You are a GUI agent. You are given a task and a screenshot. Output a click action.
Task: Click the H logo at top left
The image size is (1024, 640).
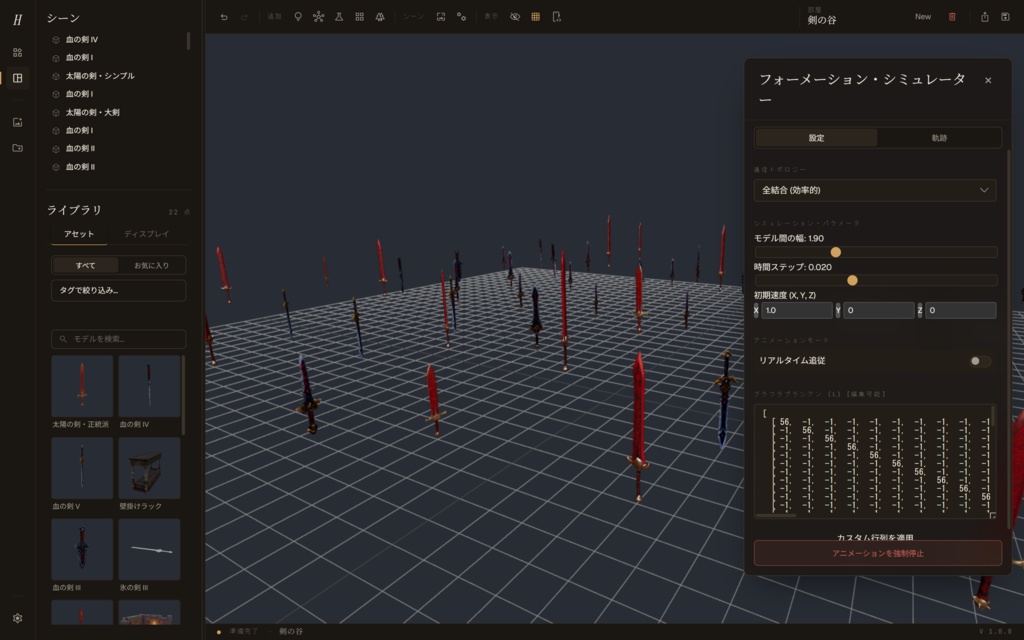pyautogui.click(x=18, y=20)
